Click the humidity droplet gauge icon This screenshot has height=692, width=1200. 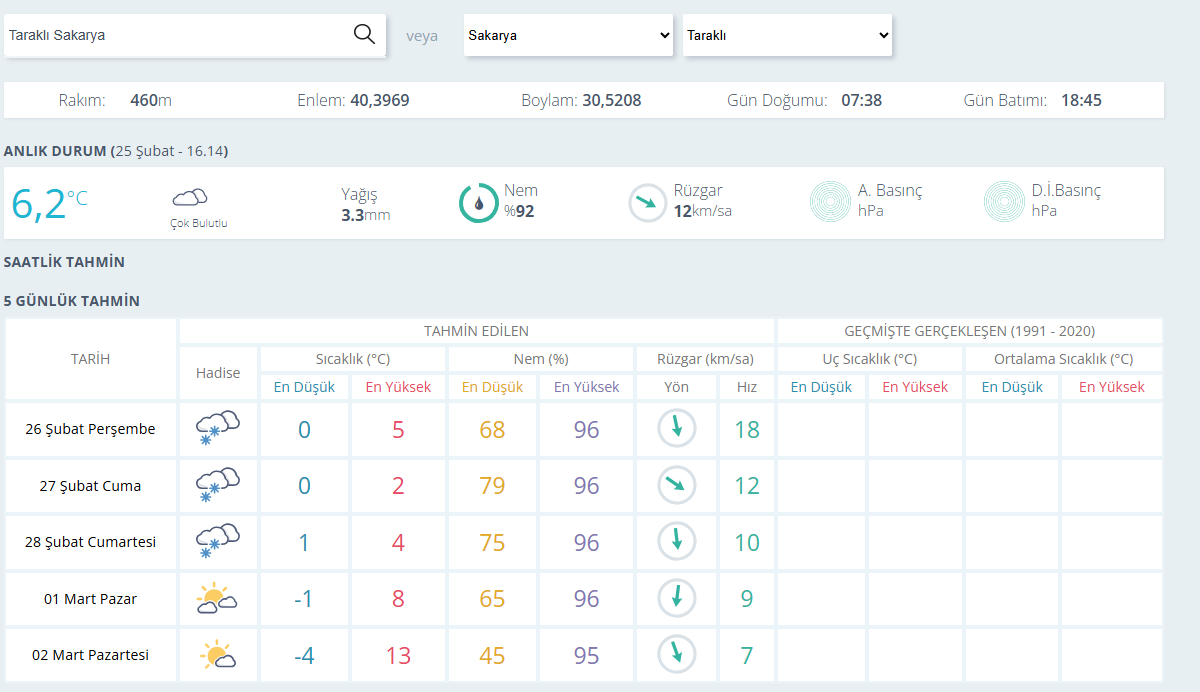(x=479, y=203)
